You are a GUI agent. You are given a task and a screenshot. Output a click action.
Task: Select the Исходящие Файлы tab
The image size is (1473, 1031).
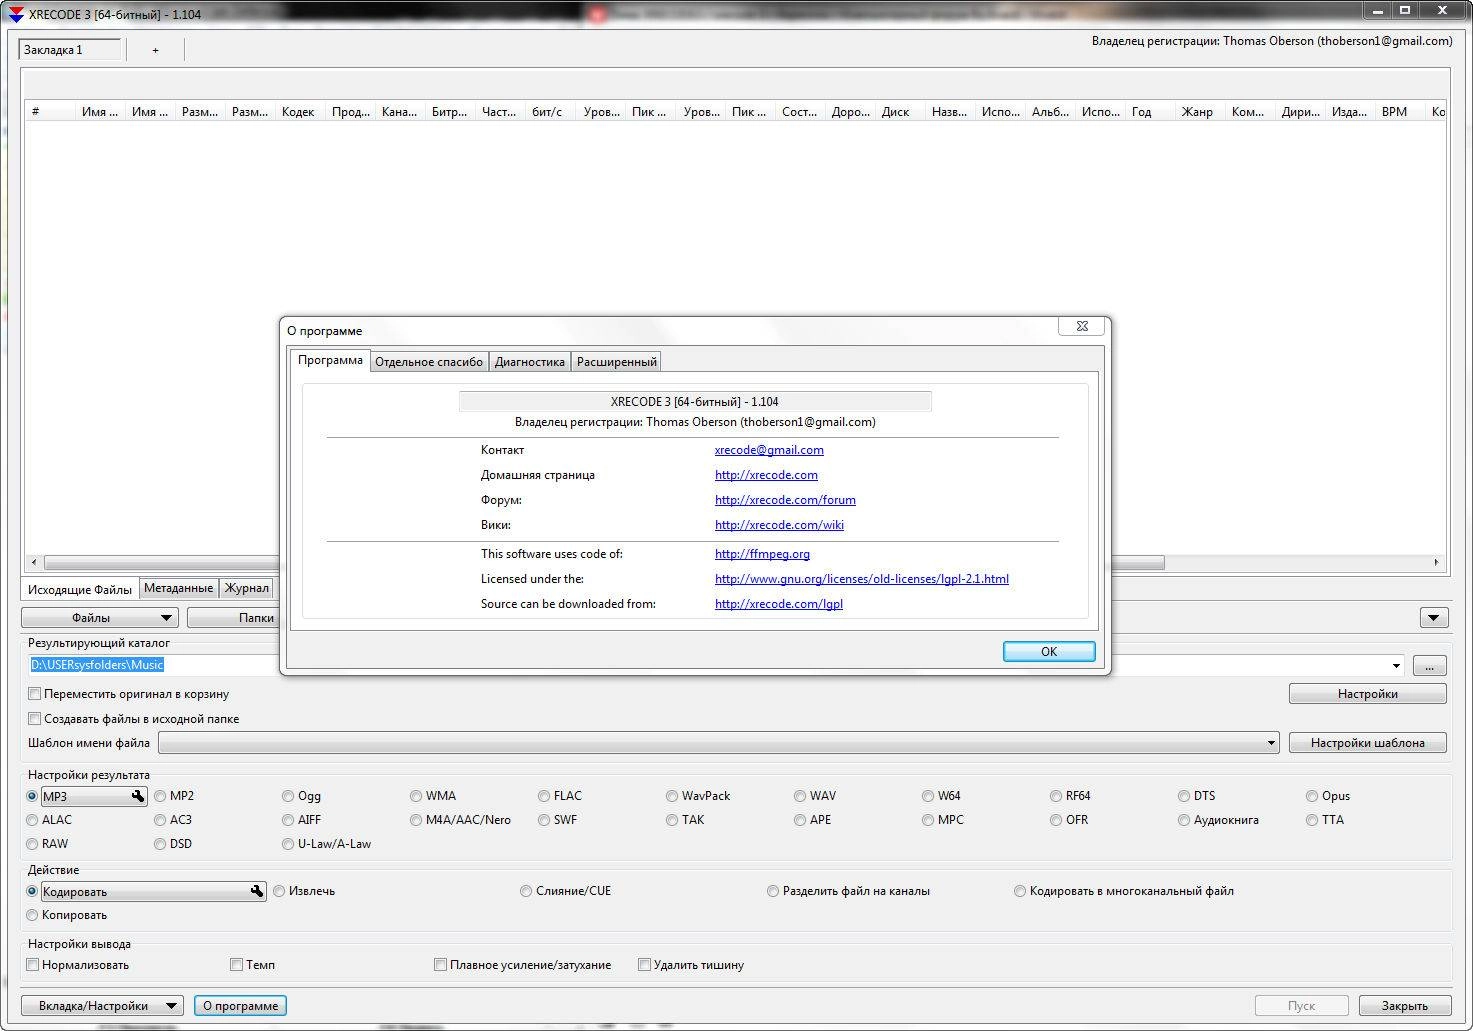tap(80, 589)
